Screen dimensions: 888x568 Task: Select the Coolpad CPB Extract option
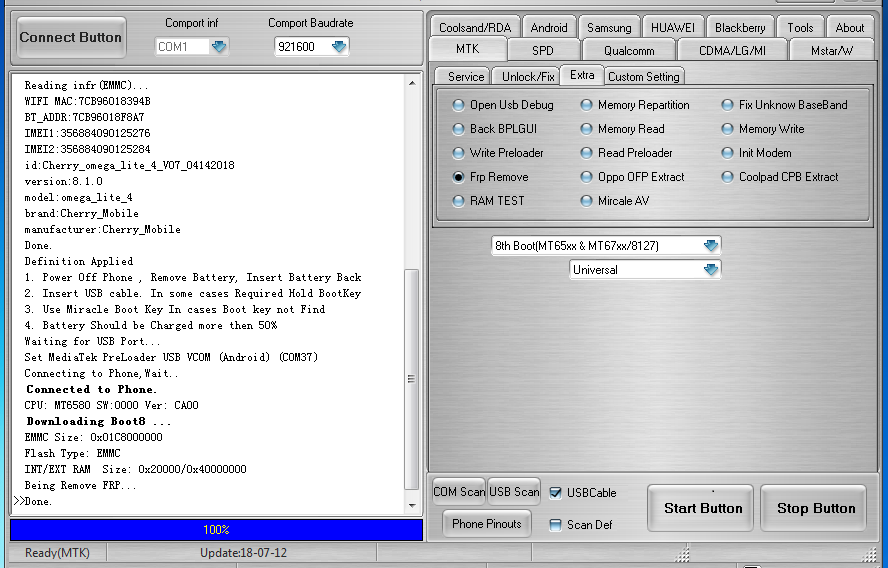pos(780,177)
